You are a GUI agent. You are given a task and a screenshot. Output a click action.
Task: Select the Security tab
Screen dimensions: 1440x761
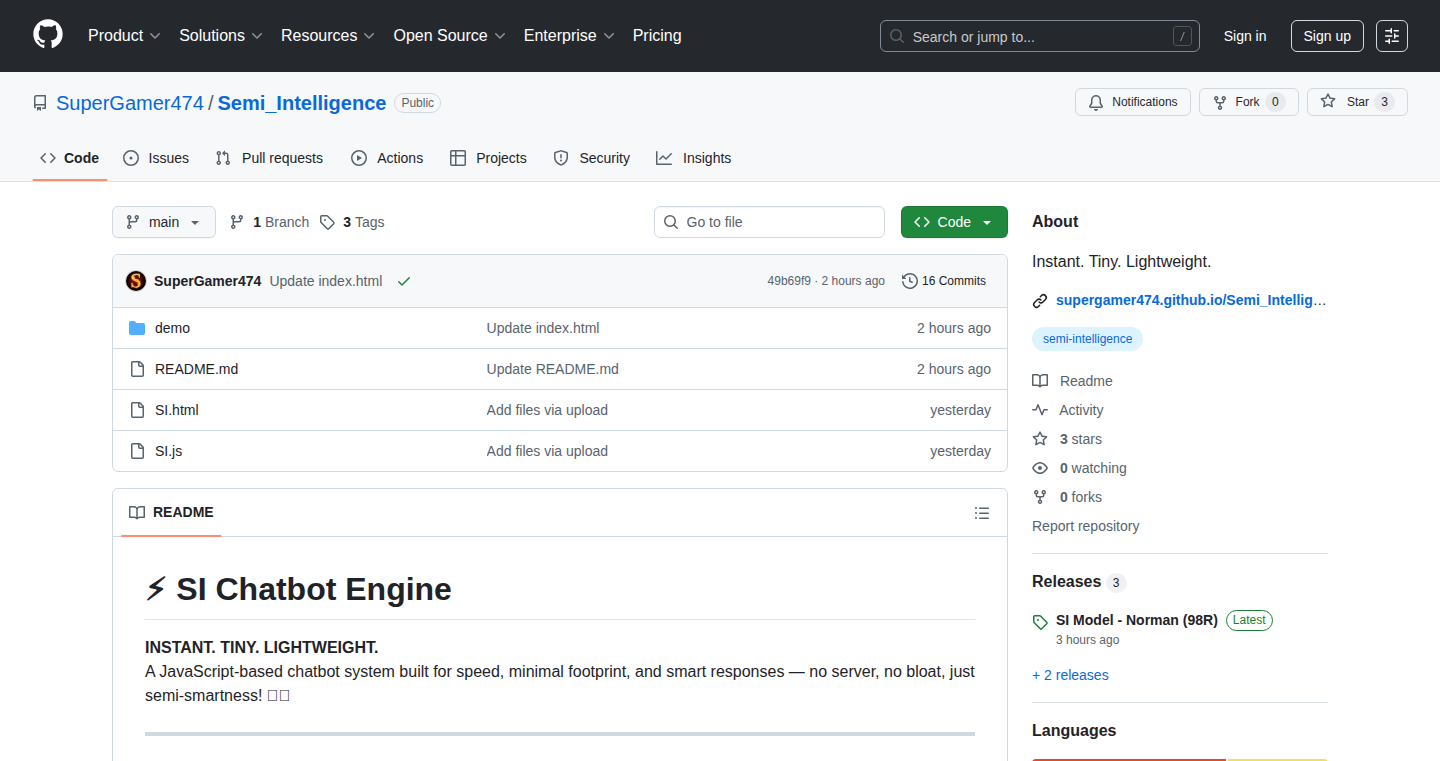[x=592, y=158]
